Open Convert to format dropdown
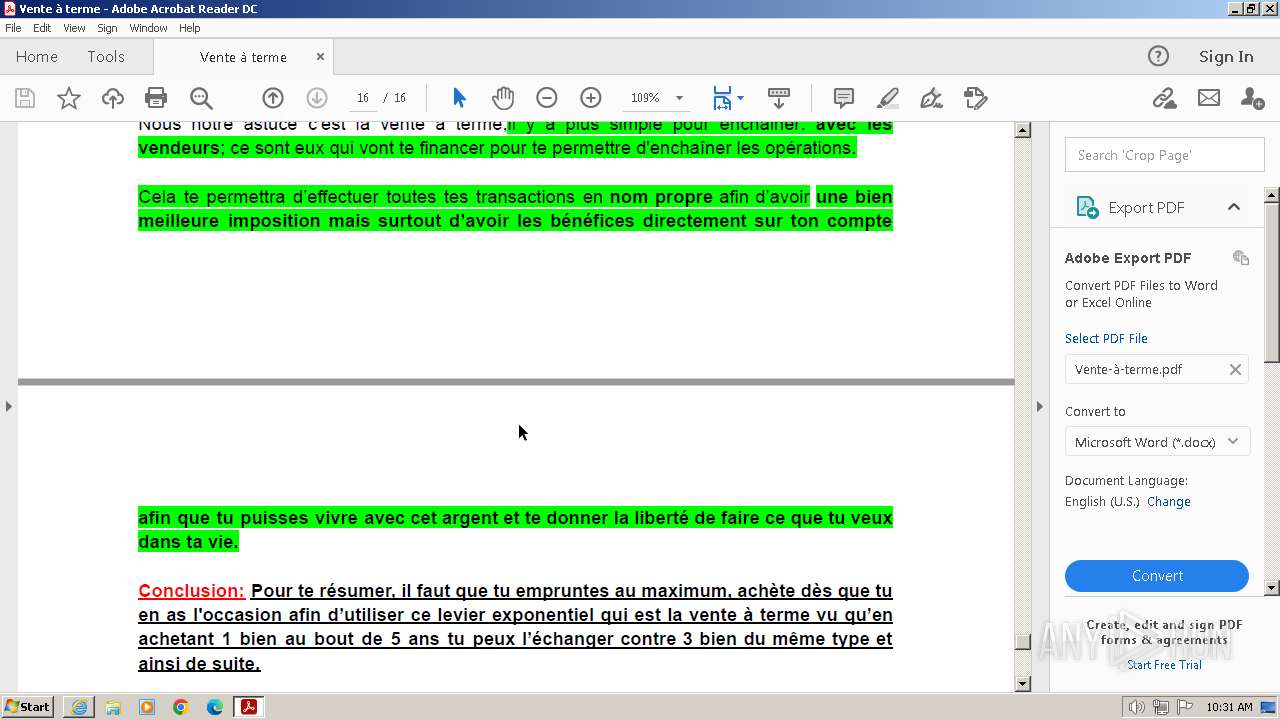Screen dimensions: 1280x720 (x=1158, y=442)
